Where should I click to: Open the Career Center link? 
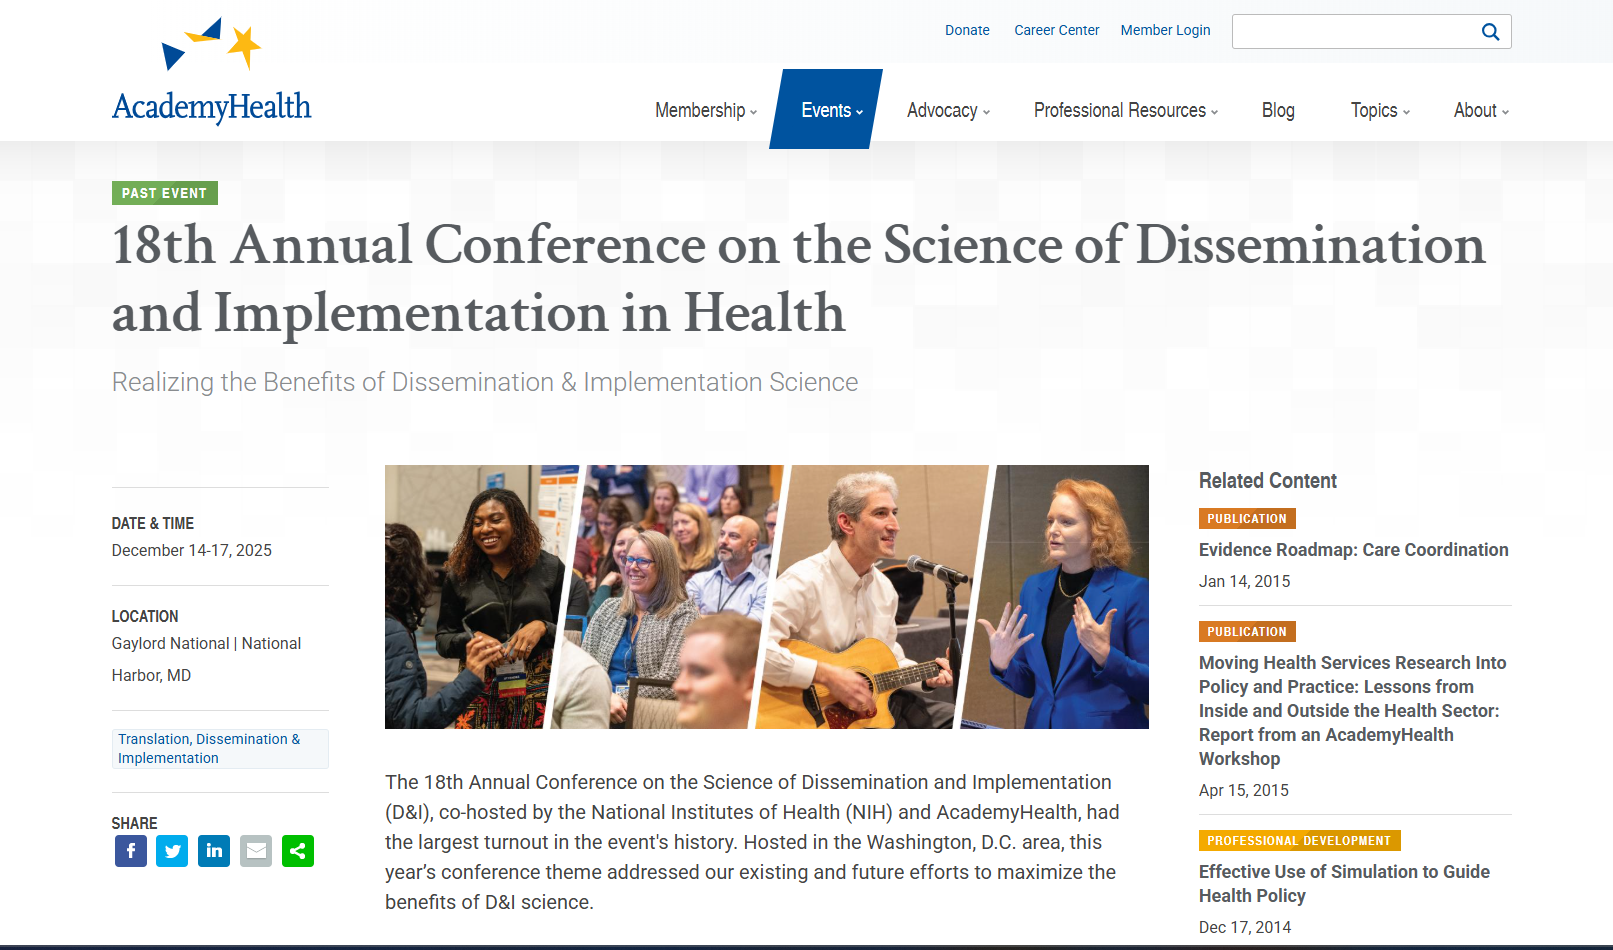point(1056,30)
